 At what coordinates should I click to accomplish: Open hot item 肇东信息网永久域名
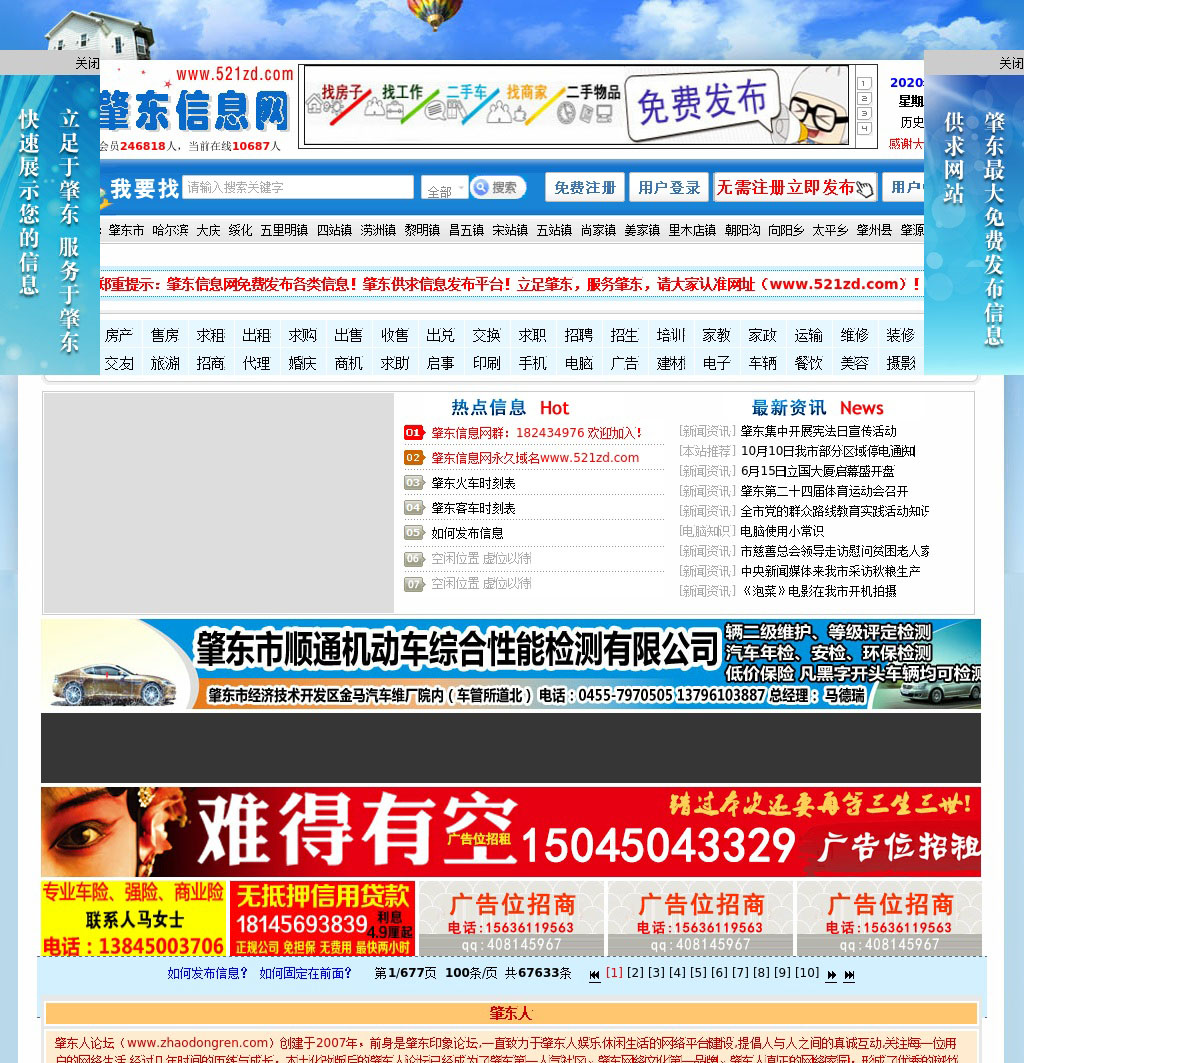[535, 458]
